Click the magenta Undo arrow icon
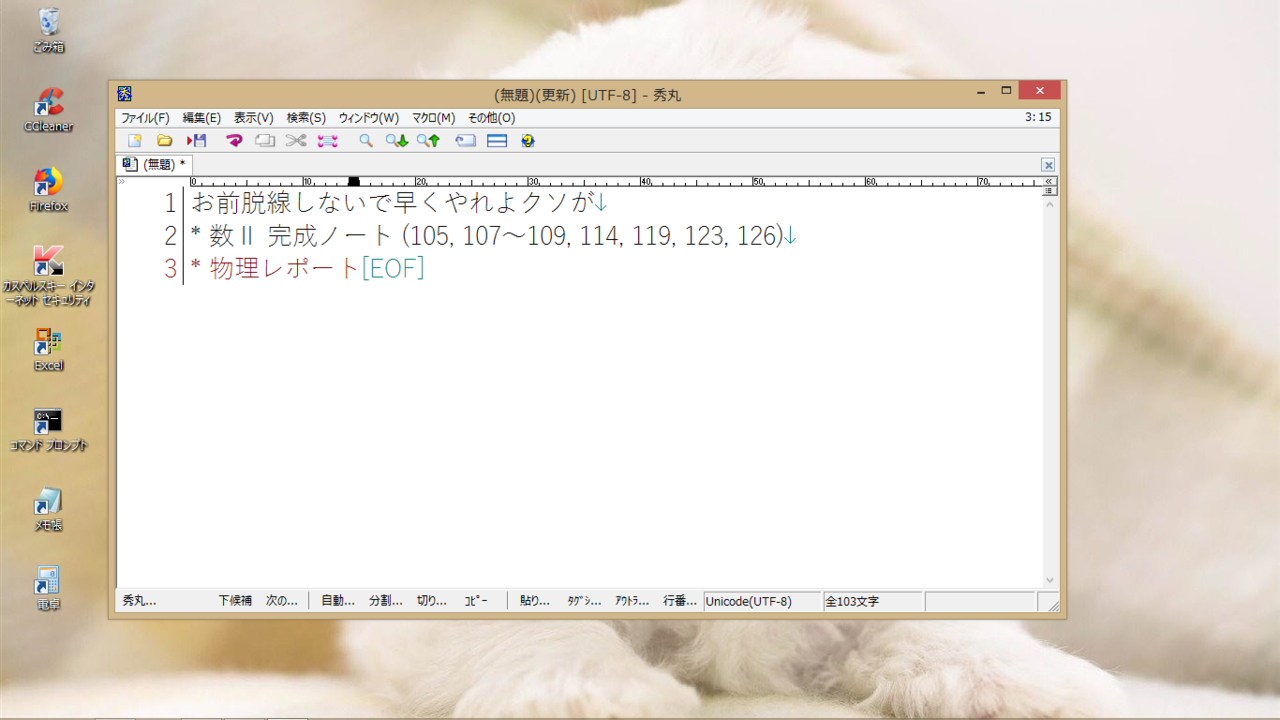Image resolution: width=1280 pixels, height=720 pixels. pyautogui.click(x=234, y=141)
